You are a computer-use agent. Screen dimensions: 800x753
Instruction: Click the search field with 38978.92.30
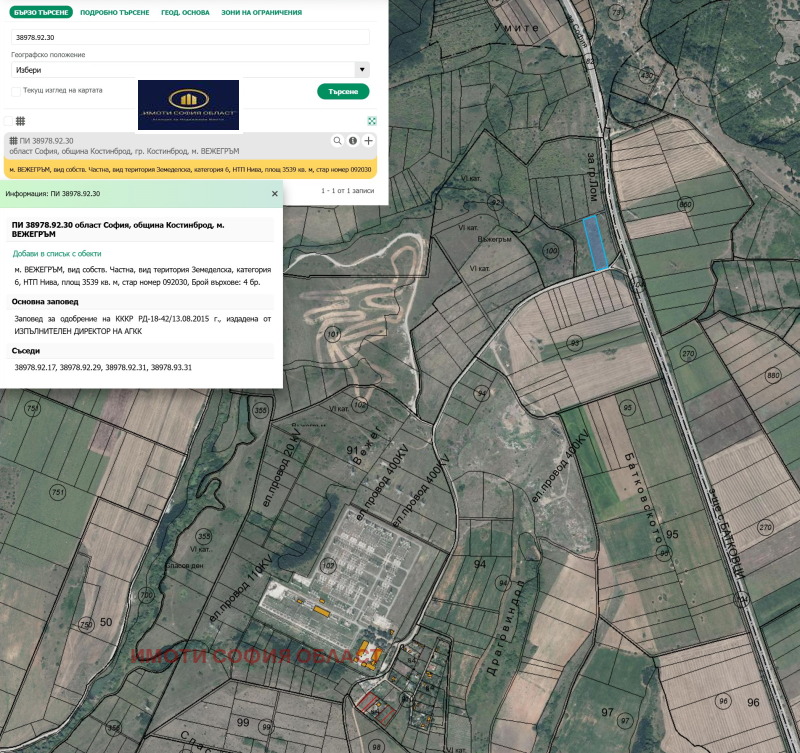pos(190,36)
